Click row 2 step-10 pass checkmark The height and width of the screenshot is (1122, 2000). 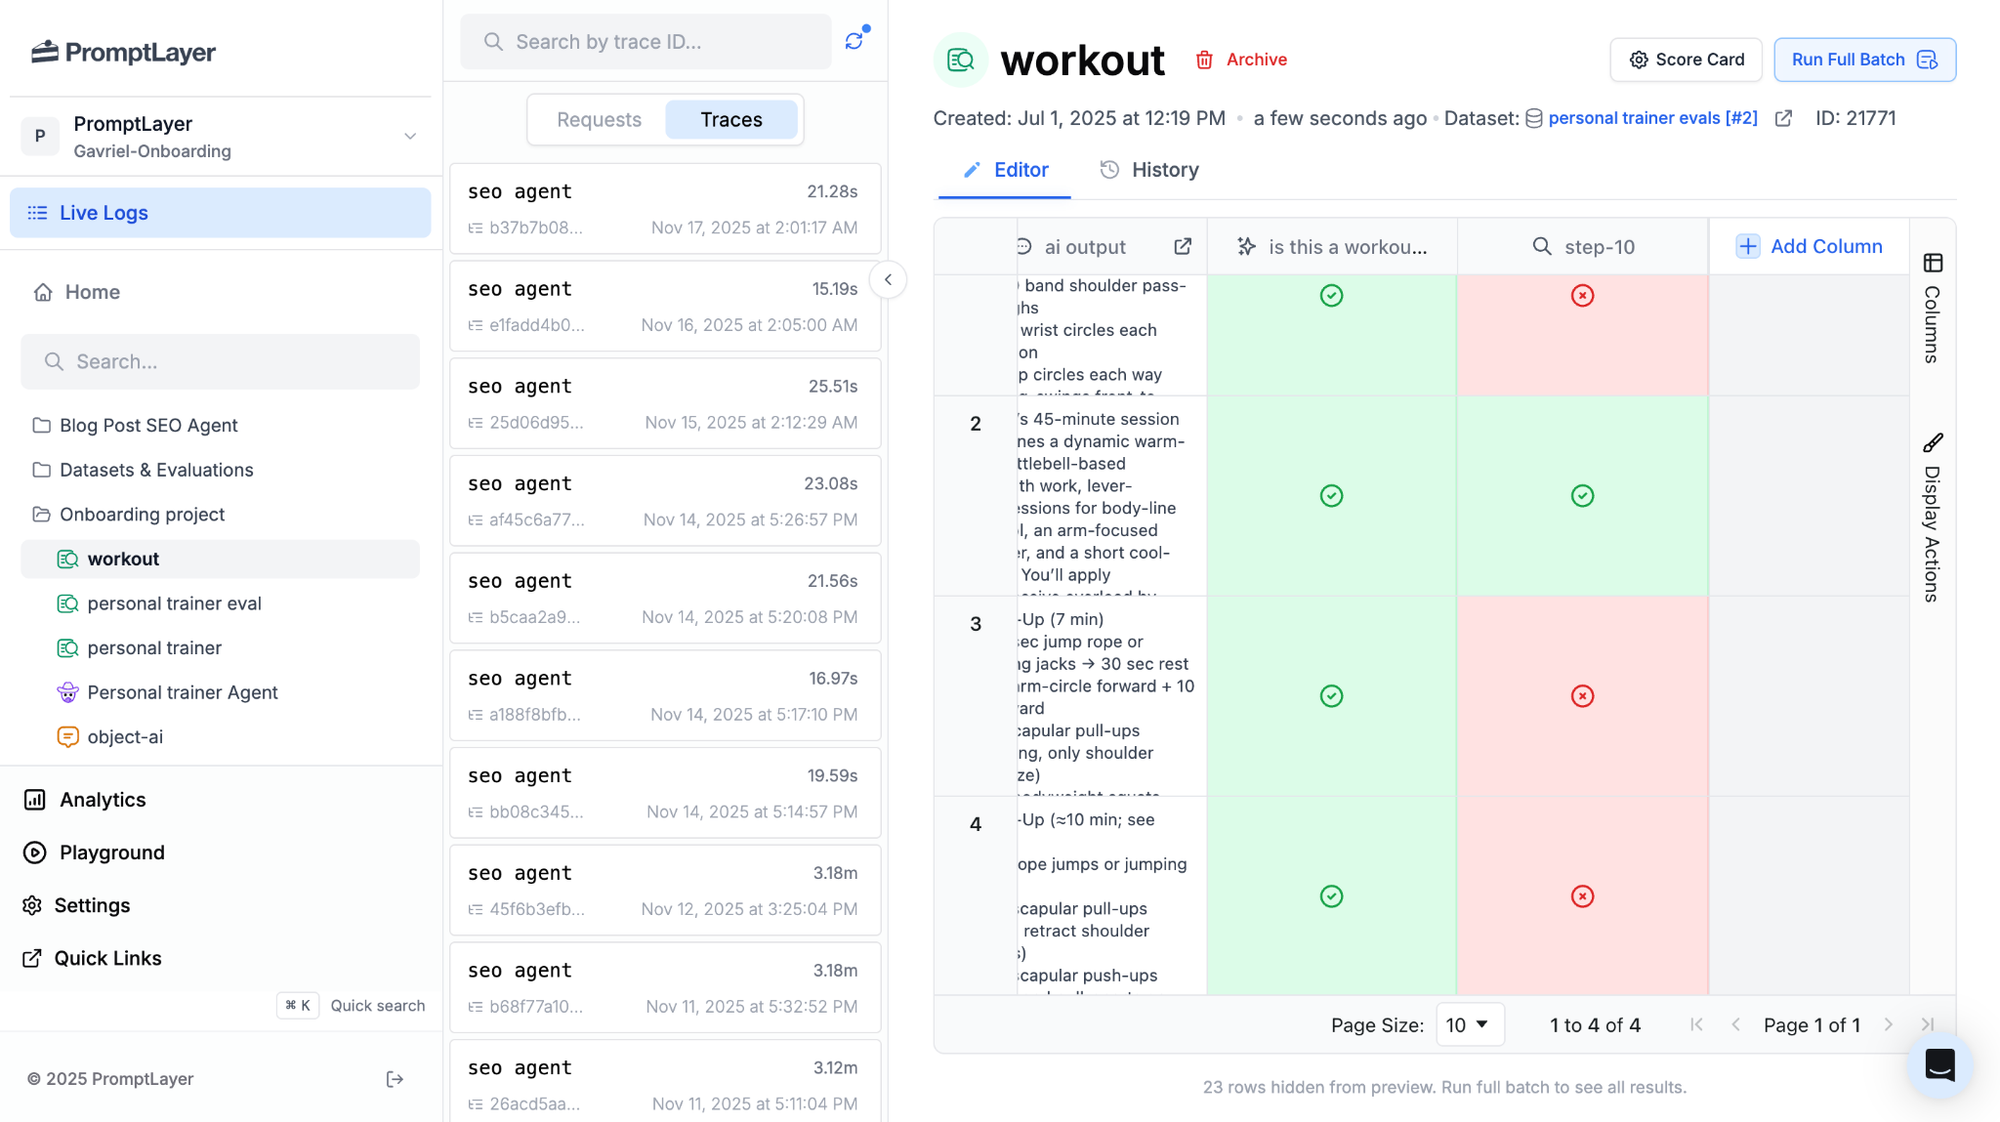point(1581,496)
